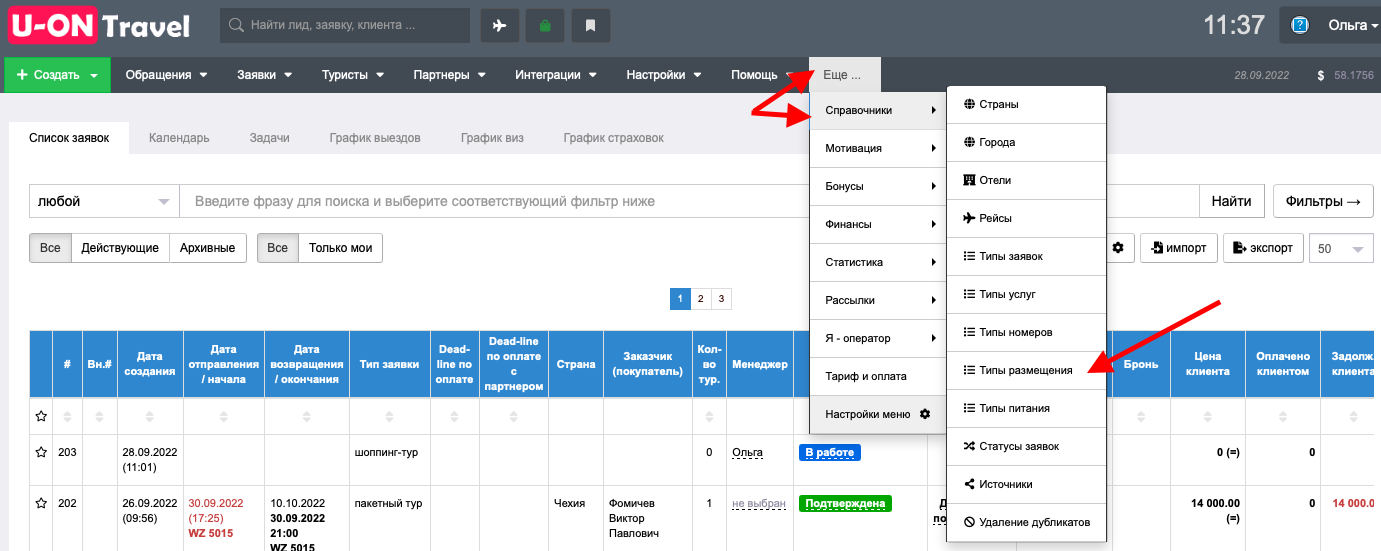The image size is (1381, 551).
Task: Switch to the Календарь tab
Action: [x=179, y=138]
